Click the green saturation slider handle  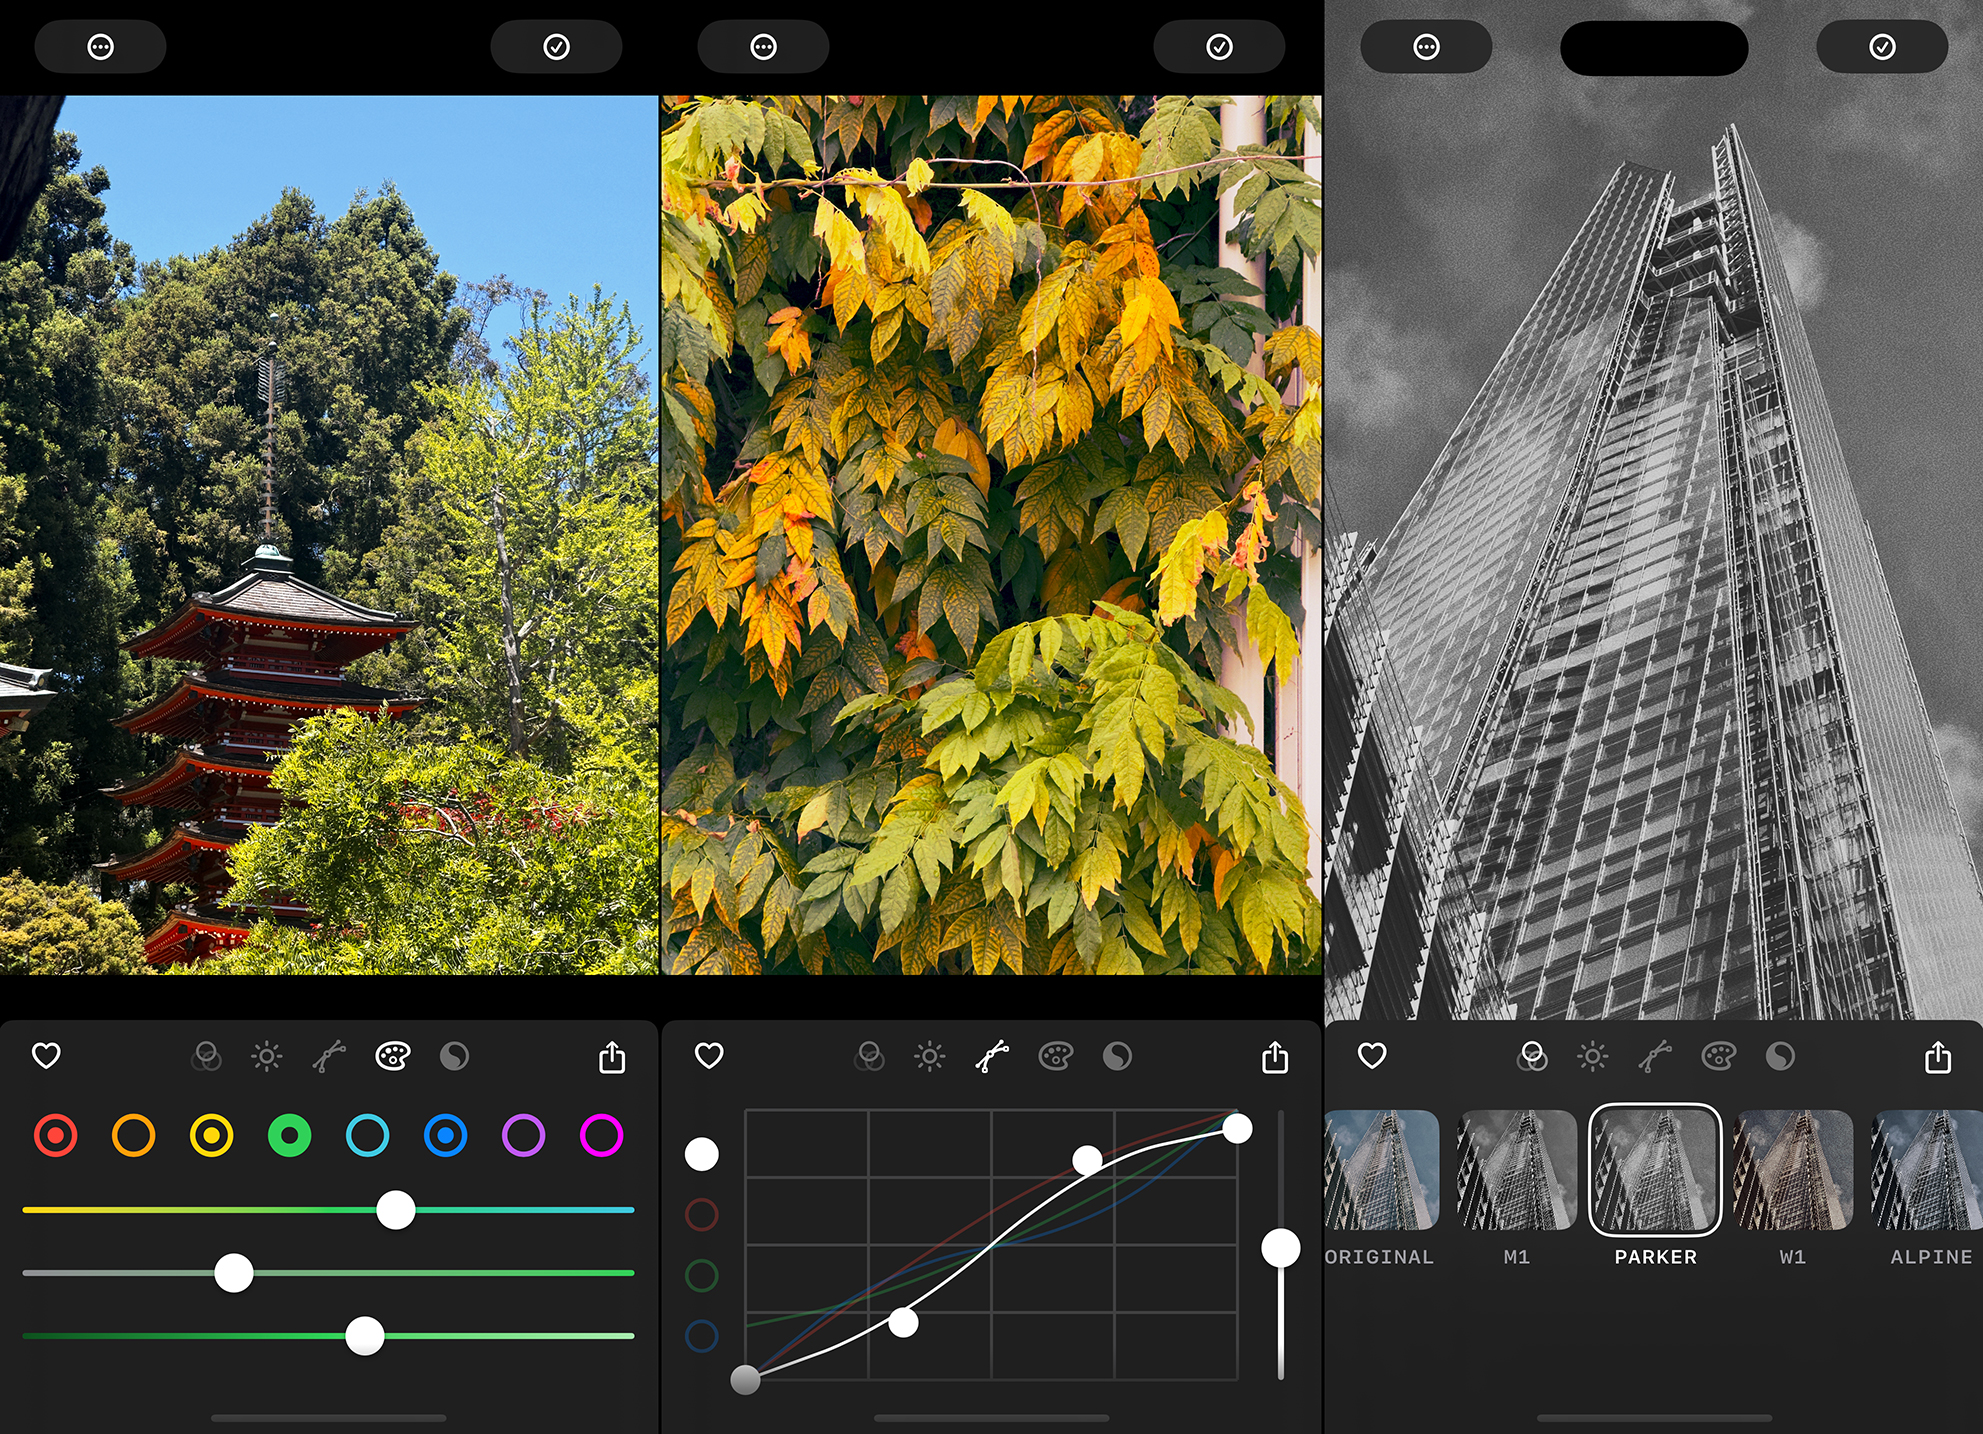coord(234,1273)
